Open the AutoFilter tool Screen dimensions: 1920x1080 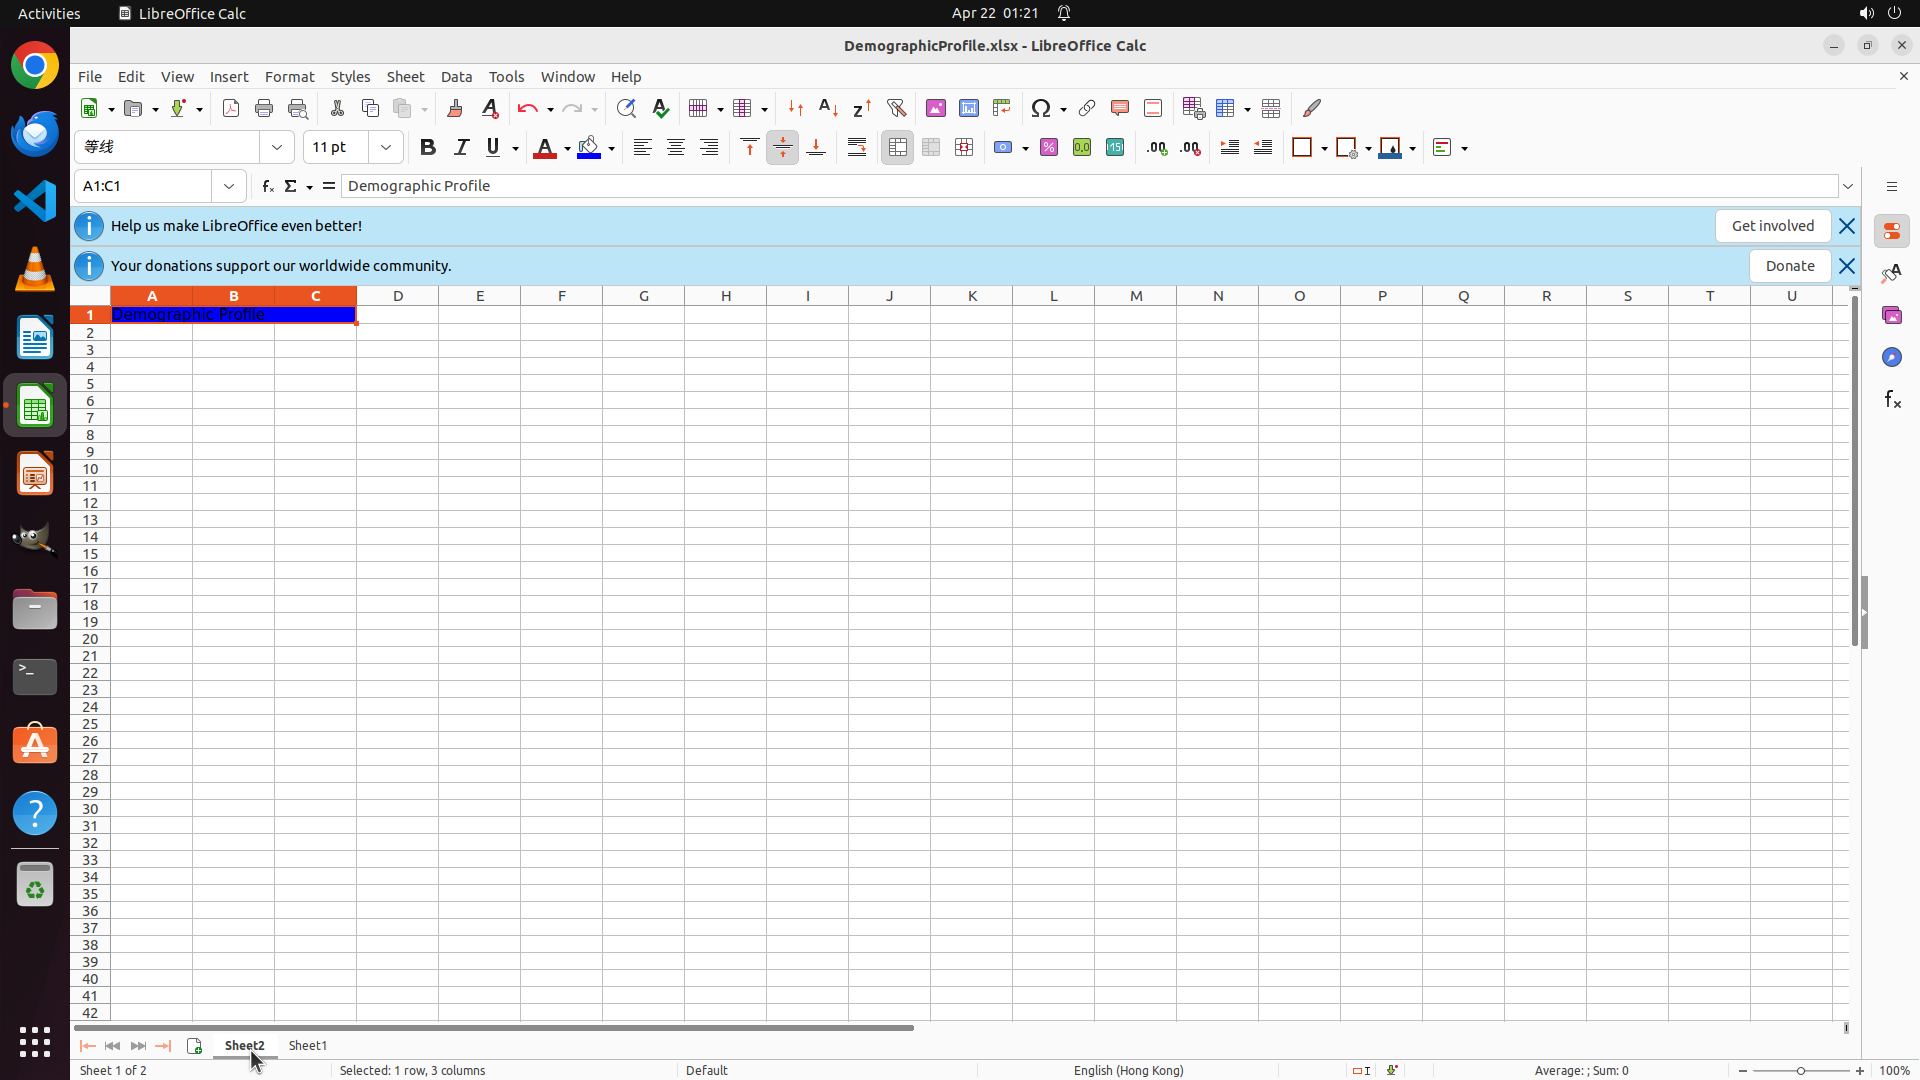pos(896,108)
